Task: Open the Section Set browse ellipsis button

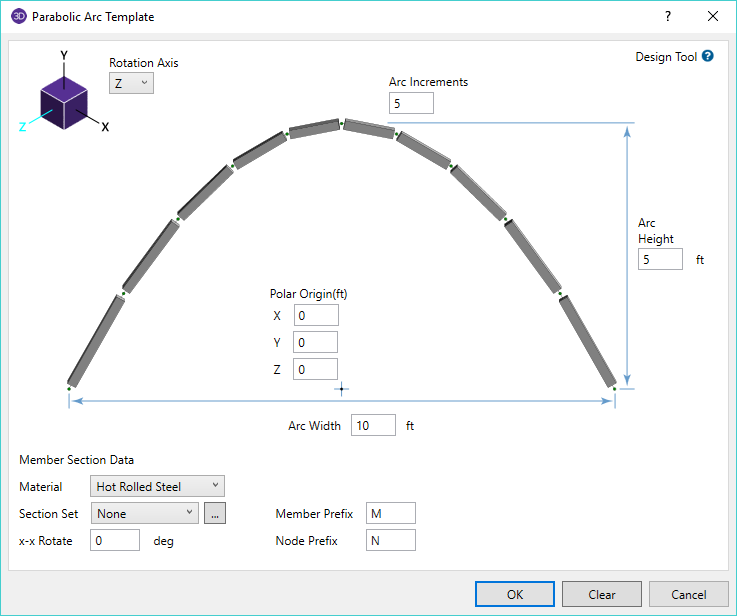Action: pyautogui.click(x=214, y=513)
